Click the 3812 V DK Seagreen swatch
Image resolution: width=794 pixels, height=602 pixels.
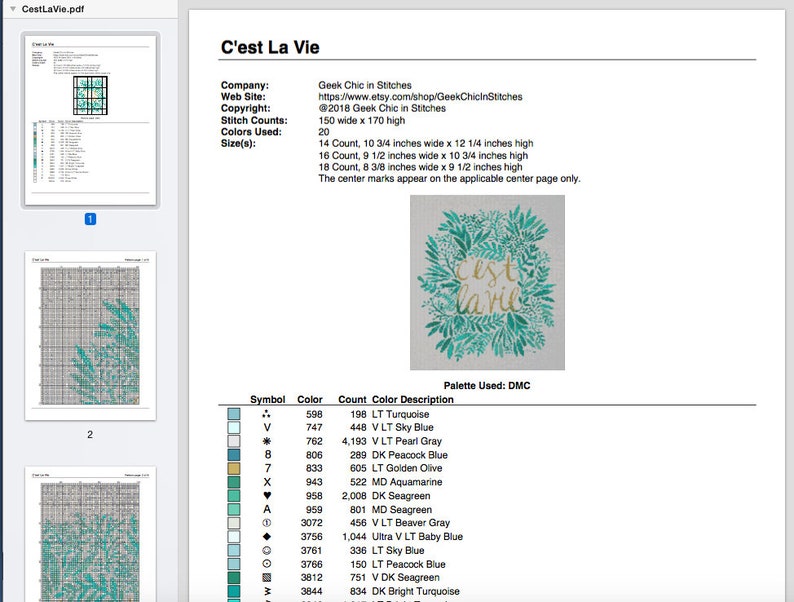pos(233,578)
